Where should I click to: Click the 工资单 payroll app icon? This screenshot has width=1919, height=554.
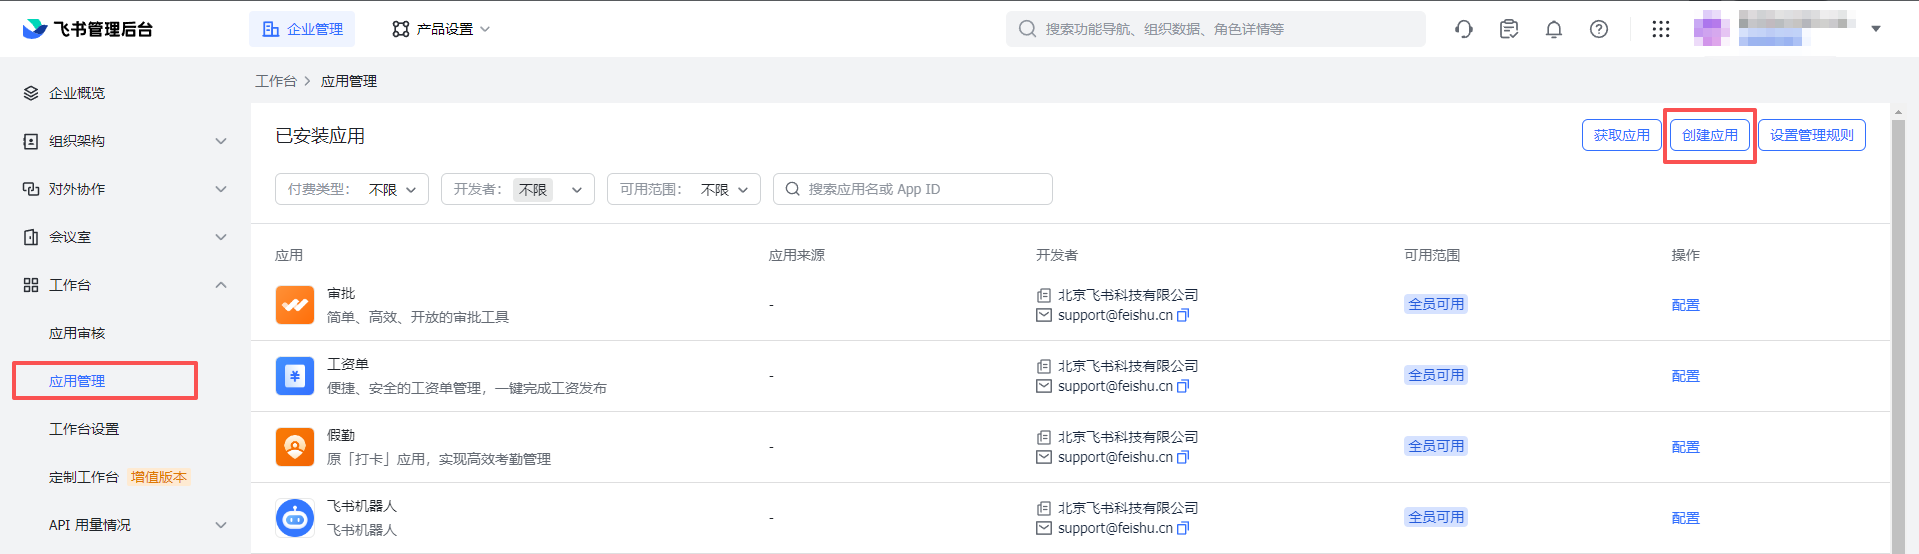pyautogui.click(x=295, y=376)
